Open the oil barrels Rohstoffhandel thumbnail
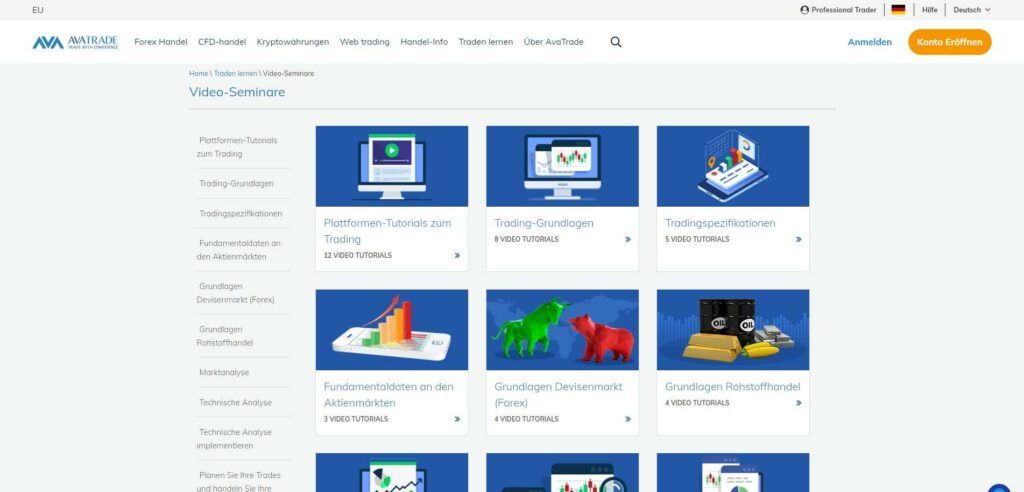 click(733, 330)
